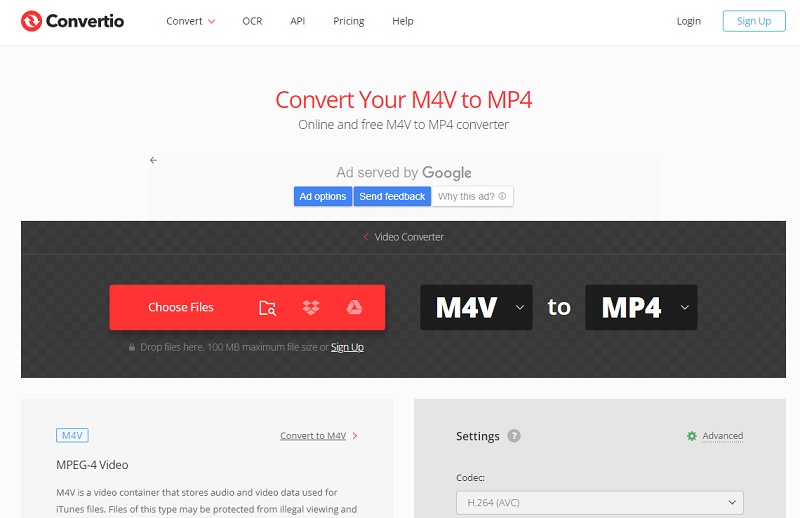Screen dimensions: 800x518
Task: Click the Sign Up button in header
Action: pos(754,21)
